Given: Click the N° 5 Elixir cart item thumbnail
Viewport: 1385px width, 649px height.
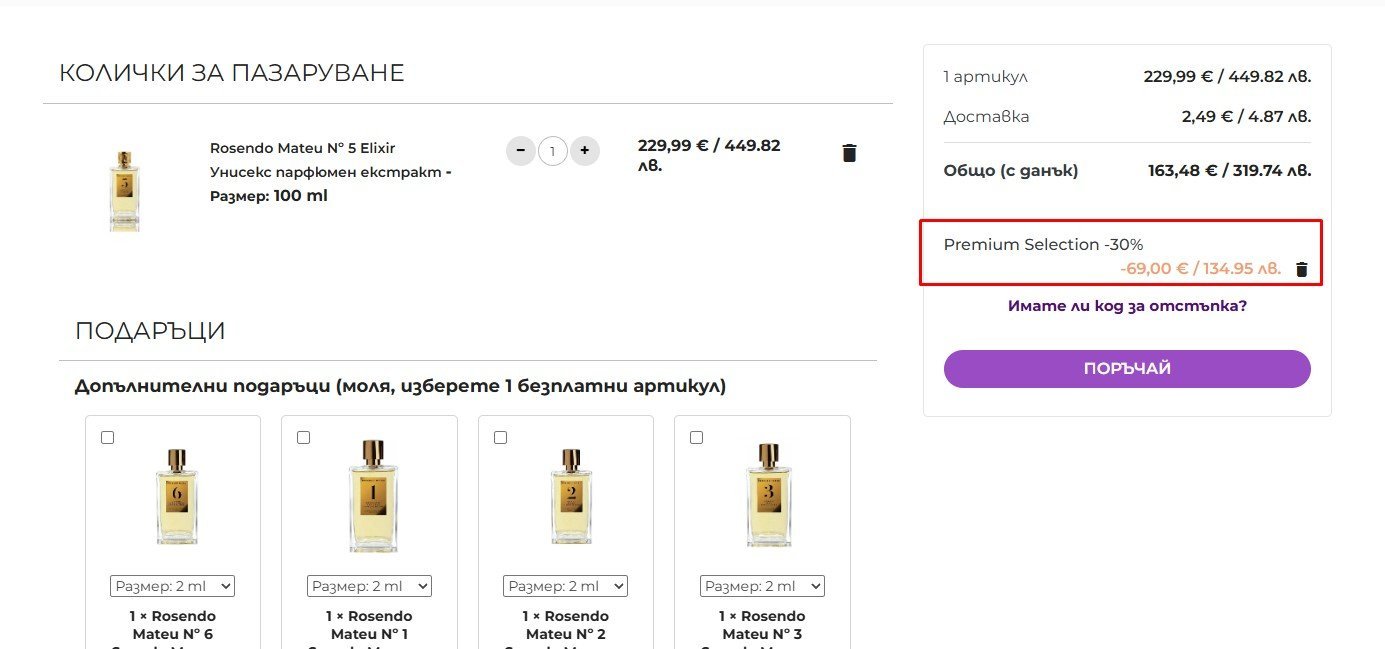Looking at the screenshot, I should (x=125, y=190).
